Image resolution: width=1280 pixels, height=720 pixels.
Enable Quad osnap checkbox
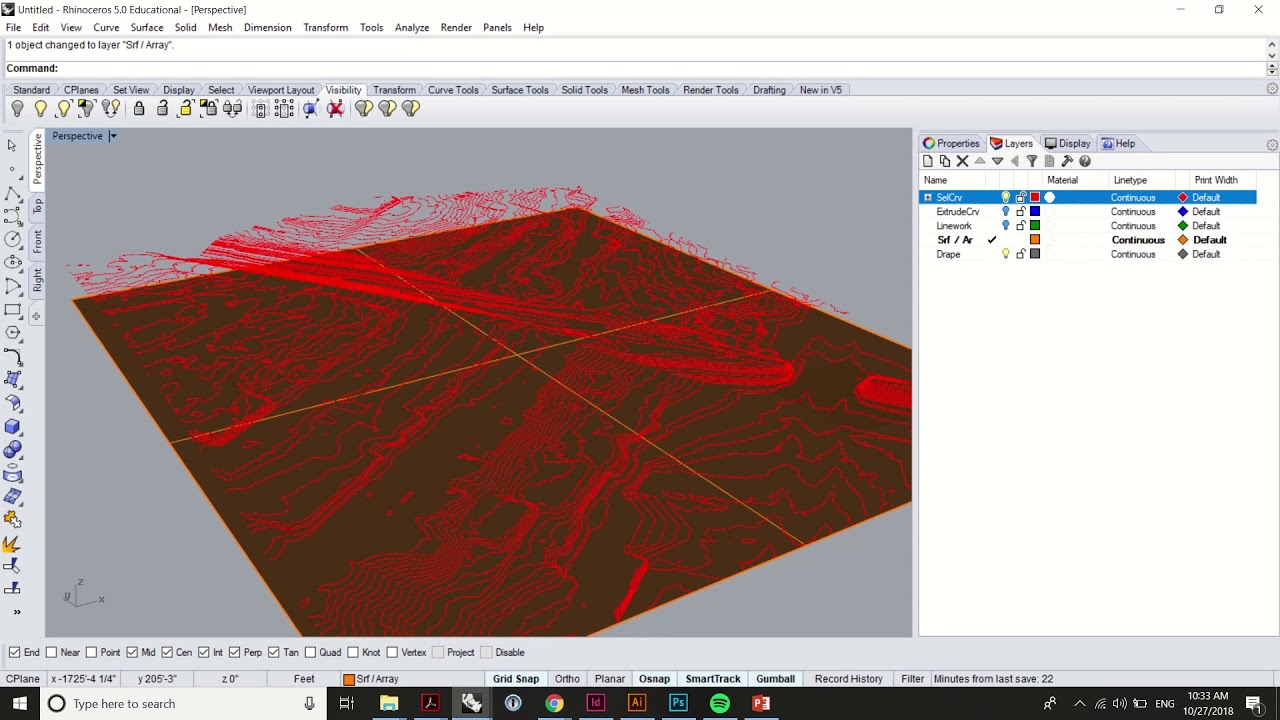(310, 652)
